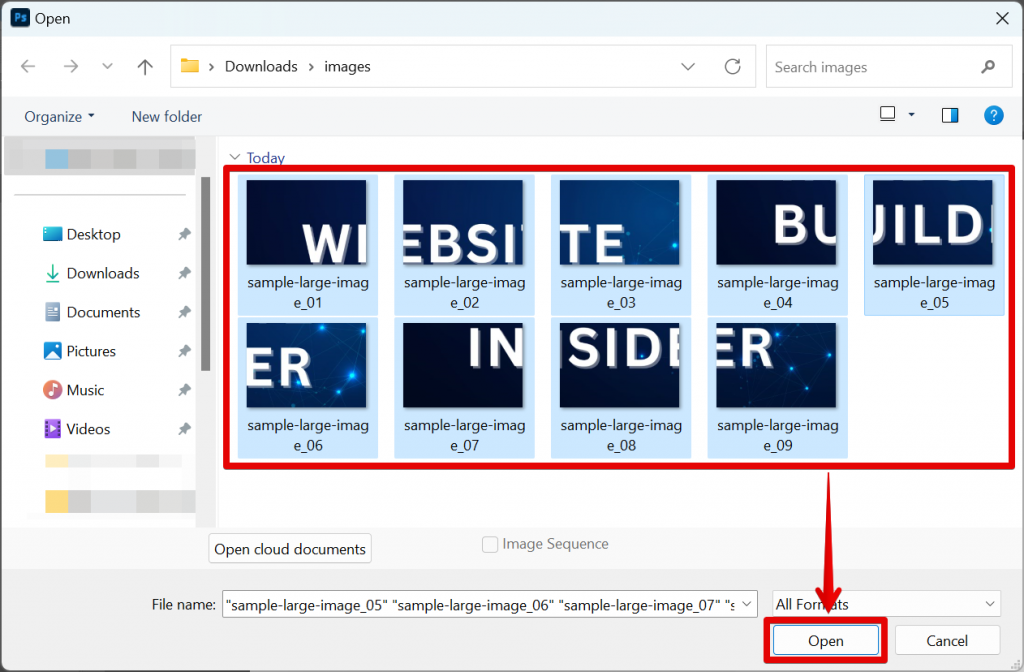Click the folder icon in the address bar
This screenshot has width=1024, height=672.
pyautogui.click(x=189, y=65)
